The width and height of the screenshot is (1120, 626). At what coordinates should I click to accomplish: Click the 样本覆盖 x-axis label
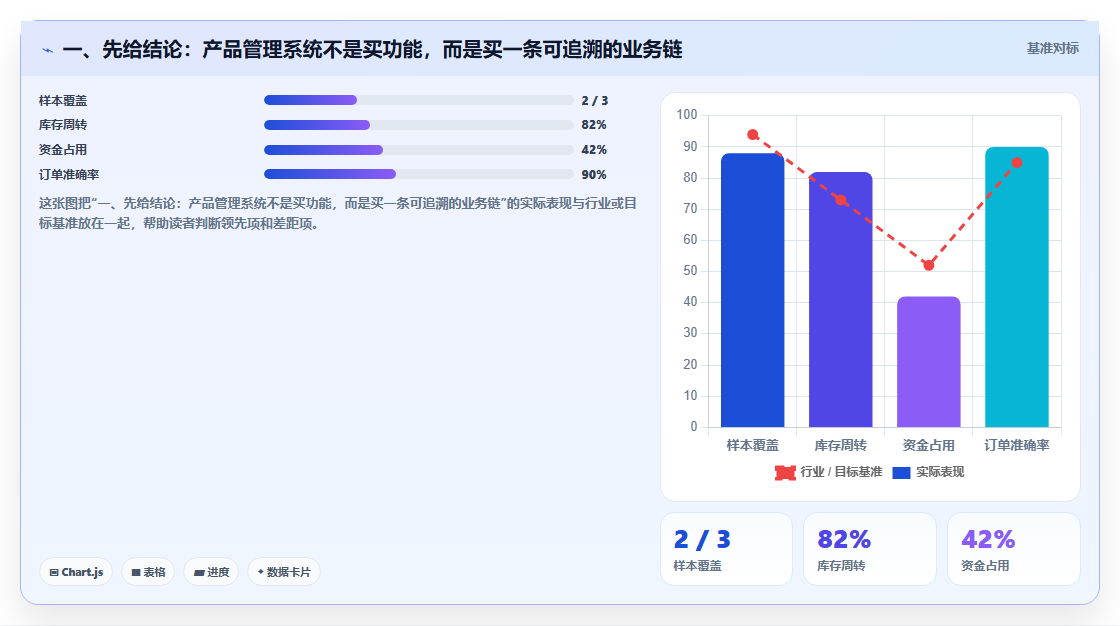click(x=752, y=445)
